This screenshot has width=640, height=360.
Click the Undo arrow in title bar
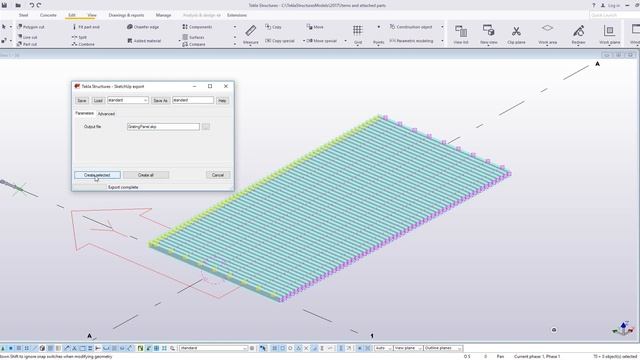pos(31,5)
